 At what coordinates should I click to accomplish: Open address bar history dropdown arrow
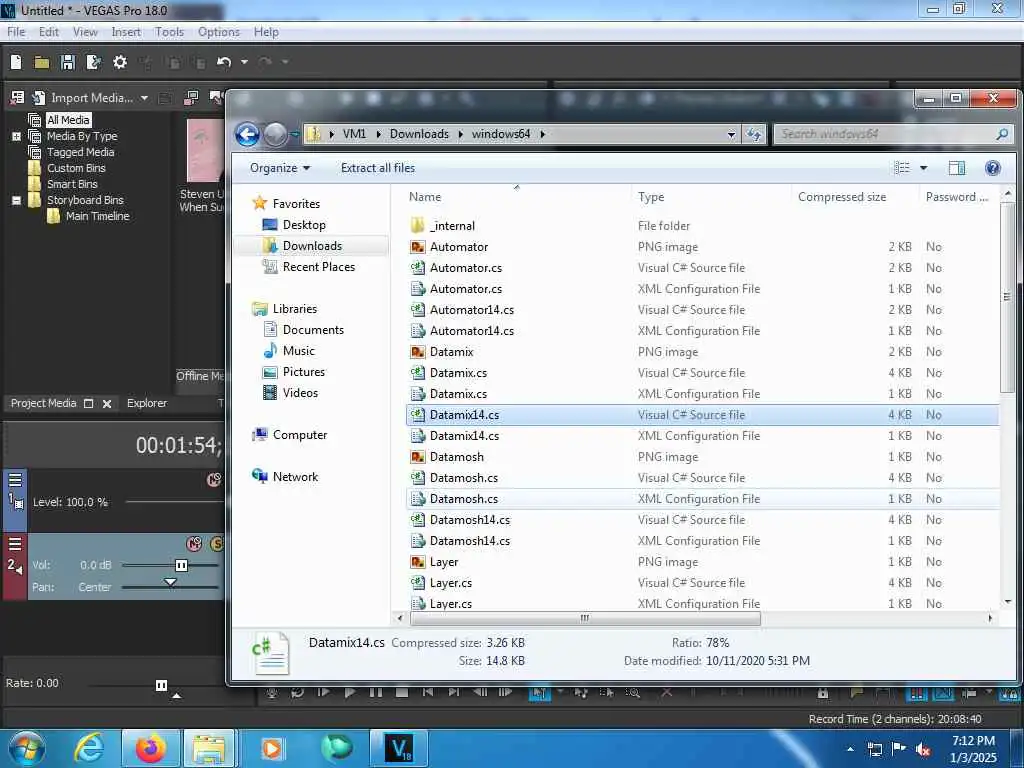click(x=731, y=135)
